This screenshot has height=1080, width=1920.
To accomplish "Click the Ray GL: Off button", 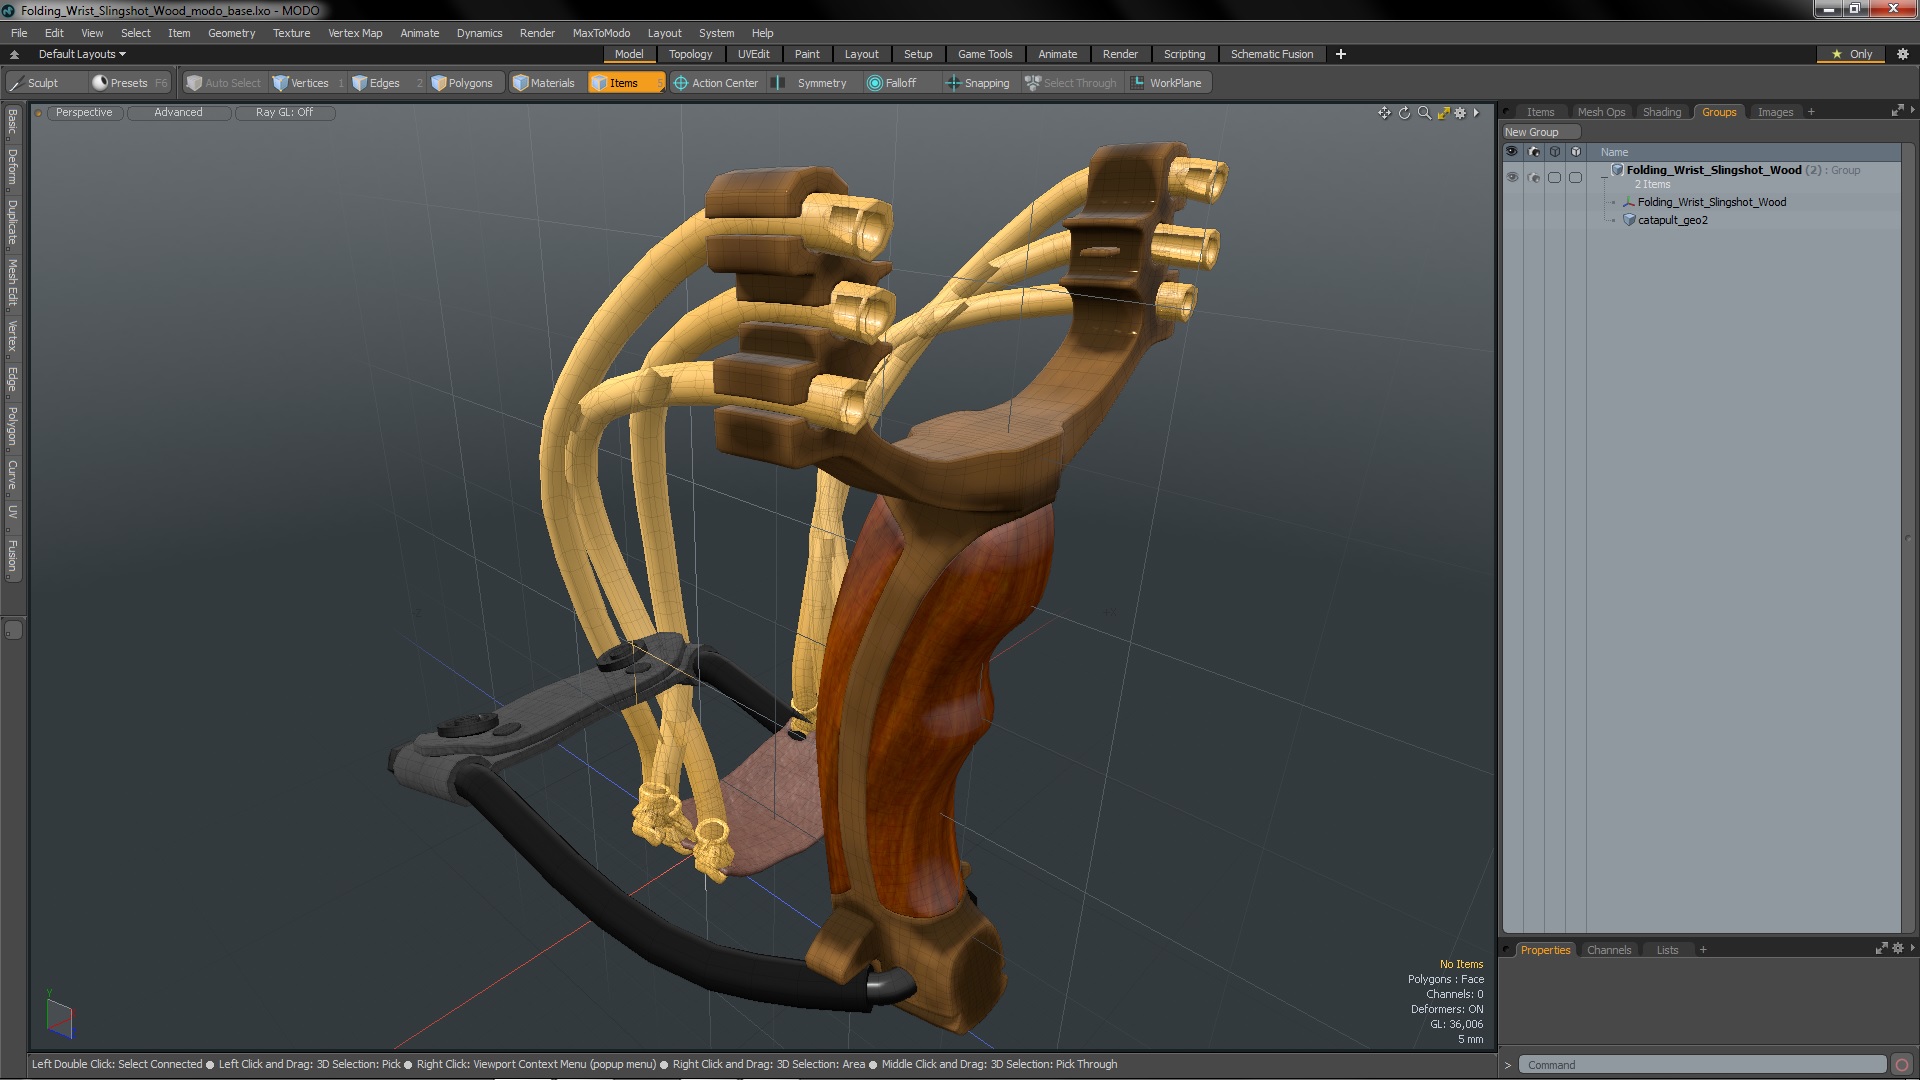I will pyautogui.click(x=284, y=112).
